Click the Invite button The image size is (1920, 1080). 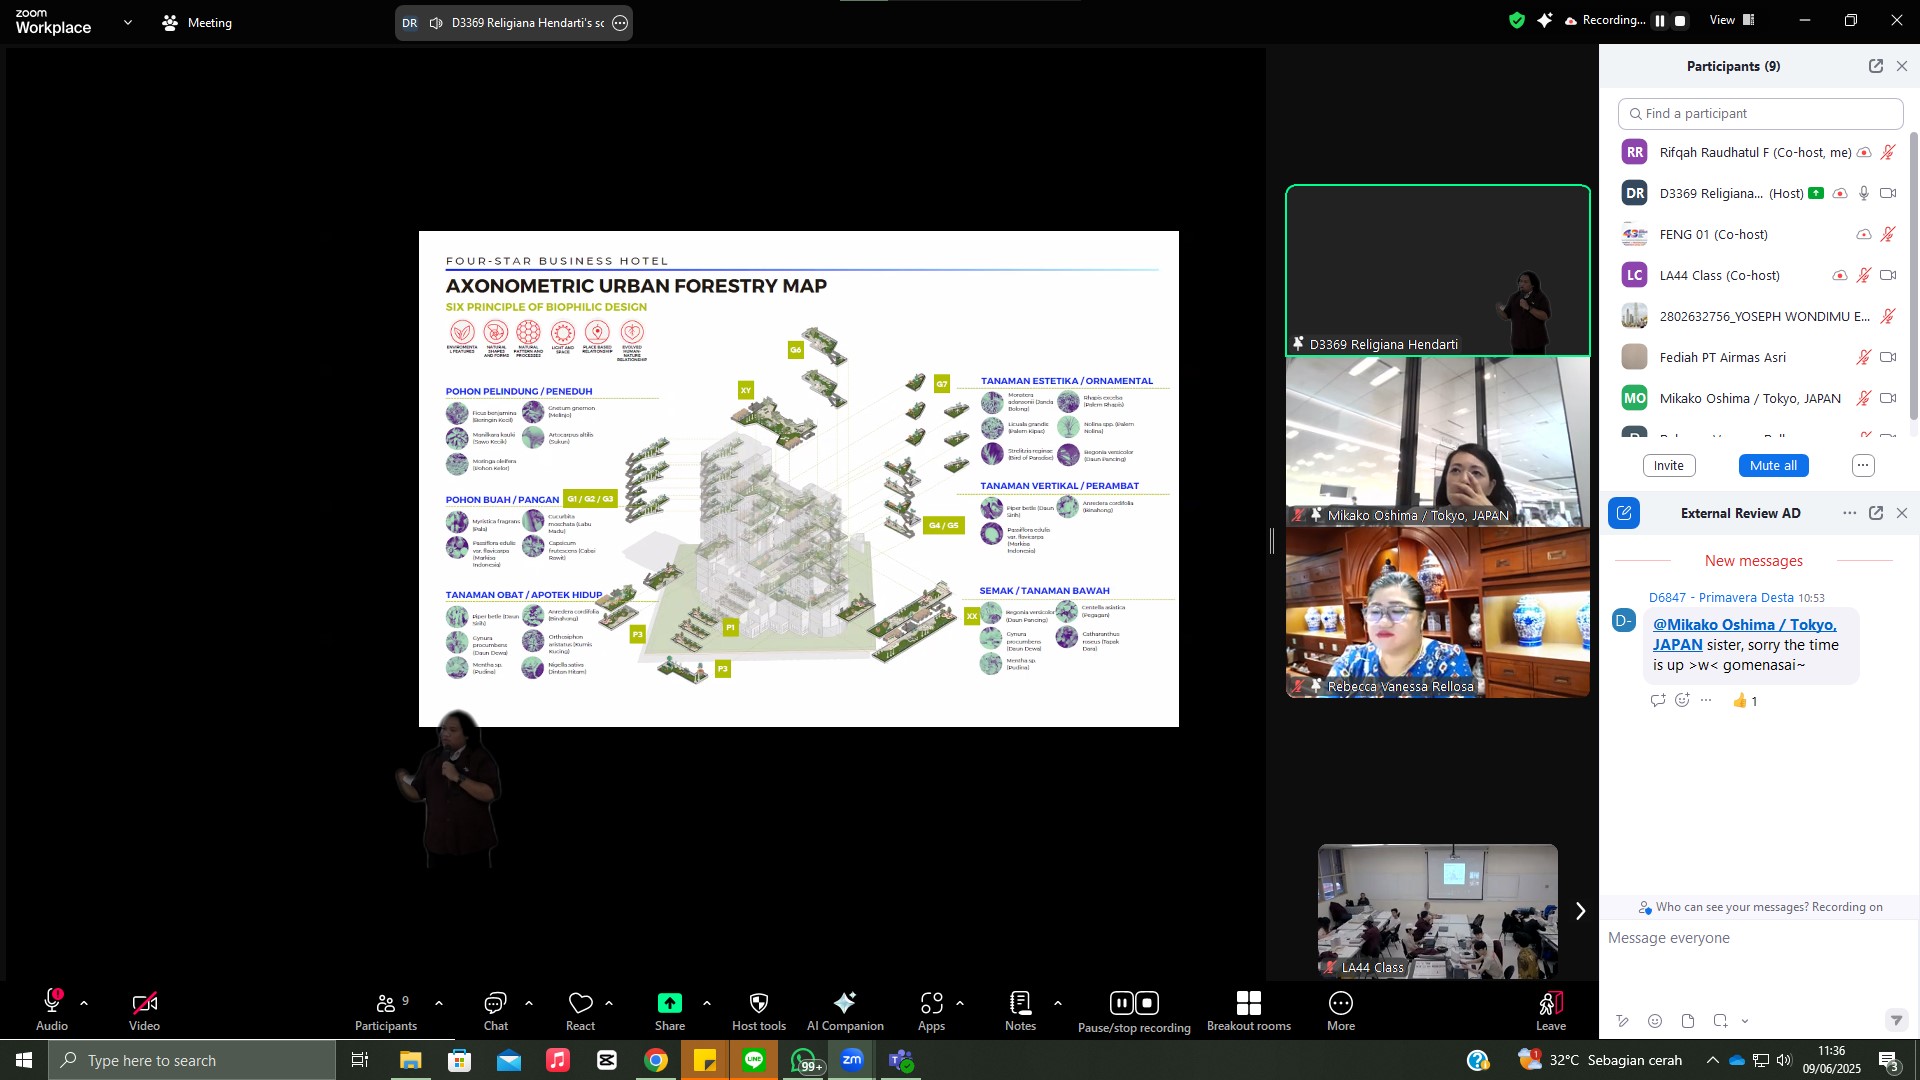(x=1668, y=466)
